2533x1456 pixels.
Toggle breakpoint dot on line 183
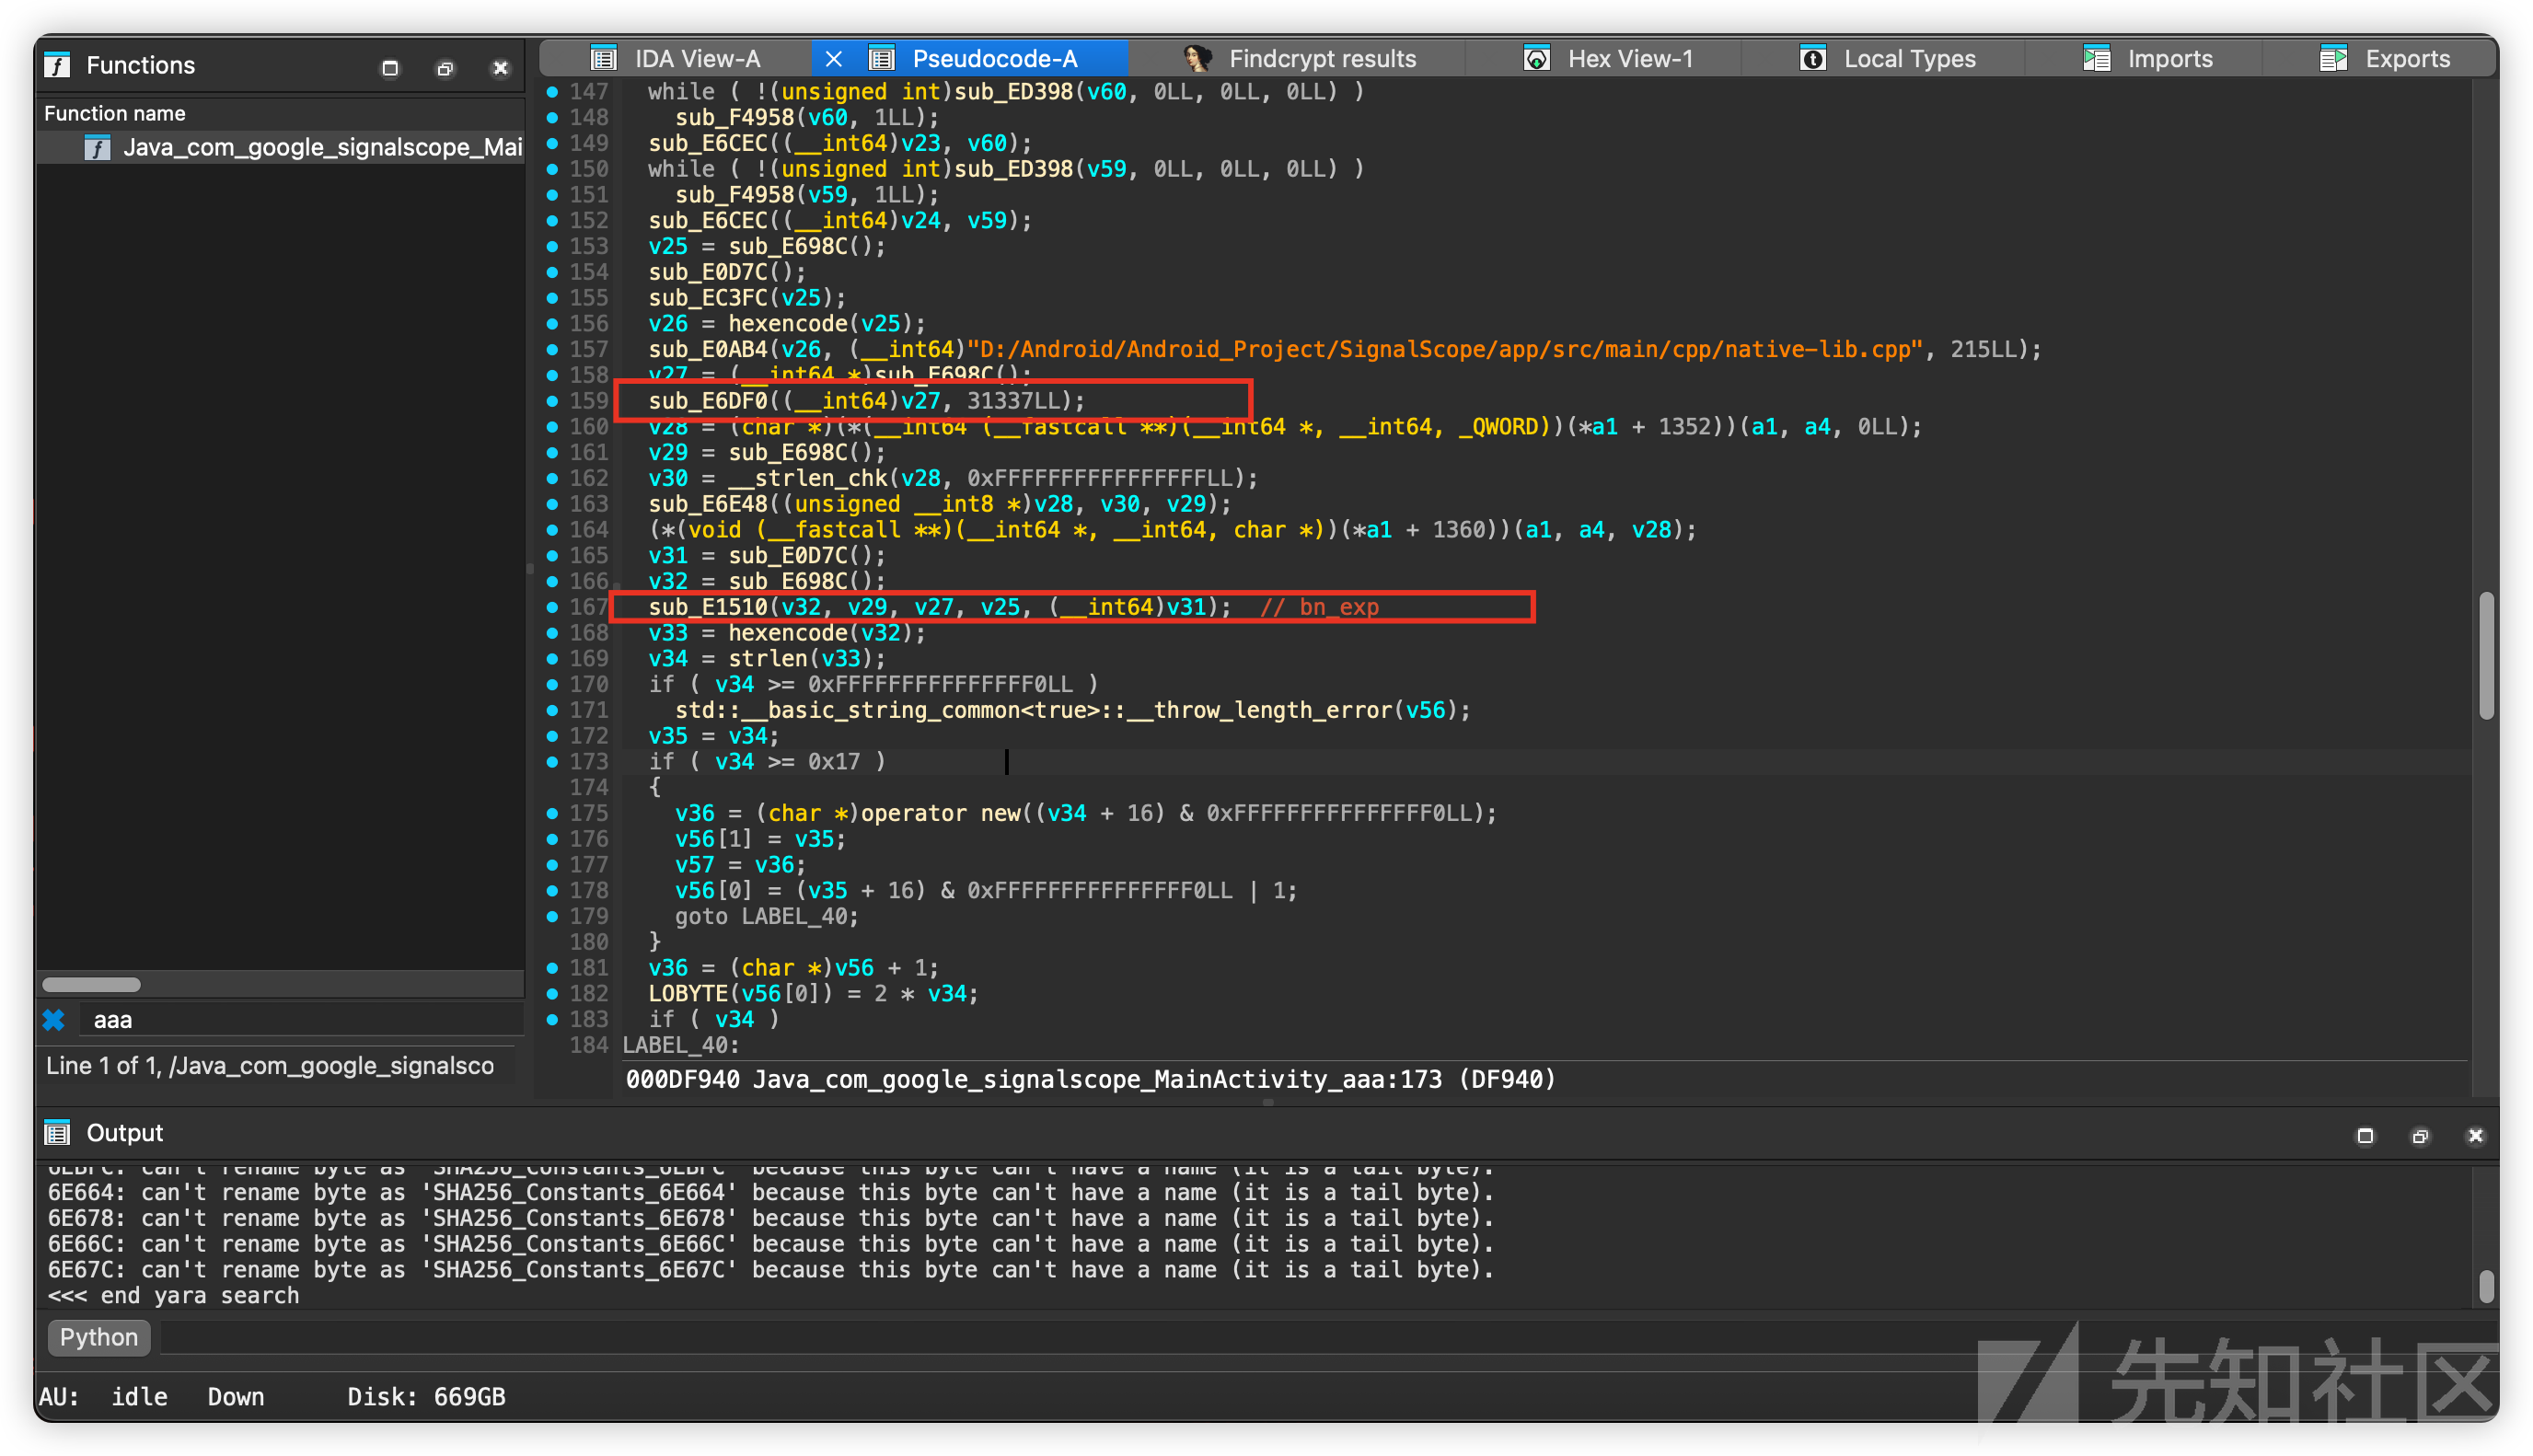point(552,1019)
